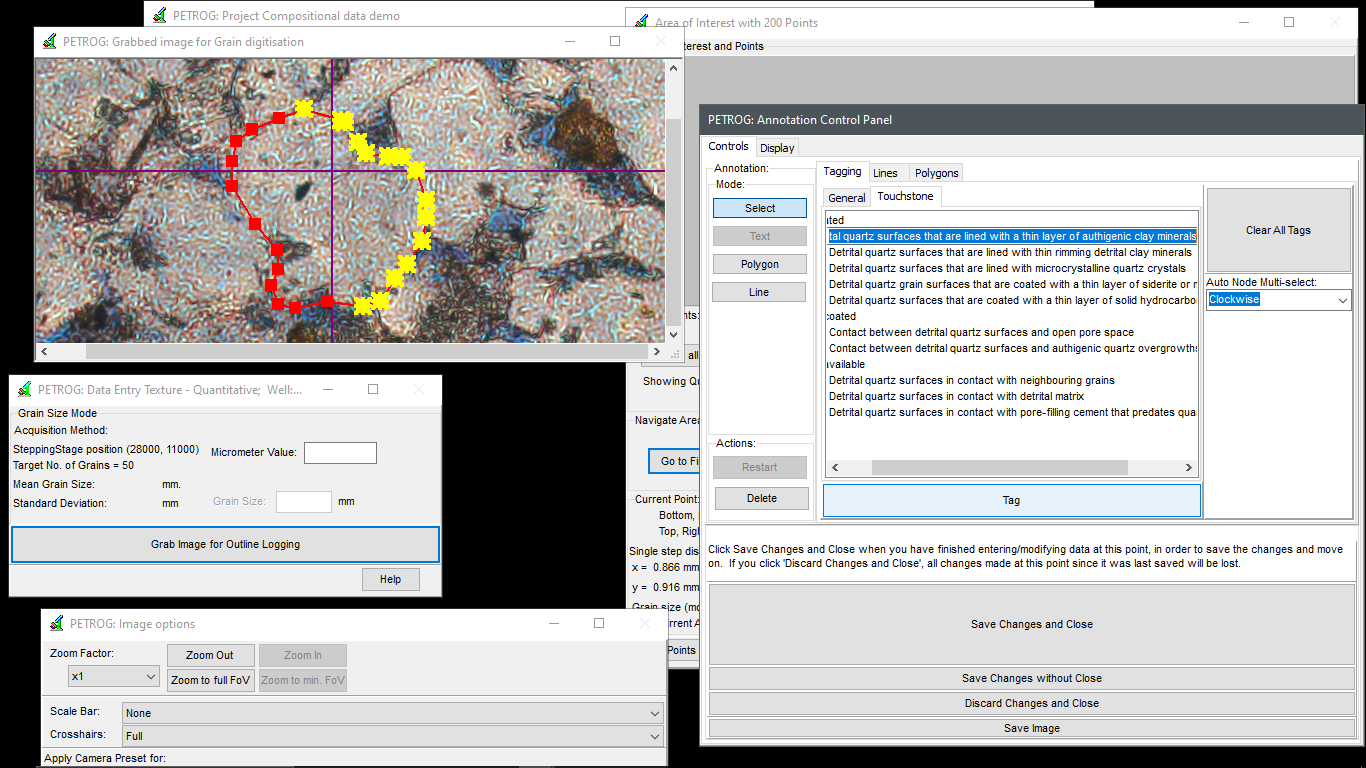Click the PETROG icon in Grabbed image window
1366x768 pixels.
[47, 41]
